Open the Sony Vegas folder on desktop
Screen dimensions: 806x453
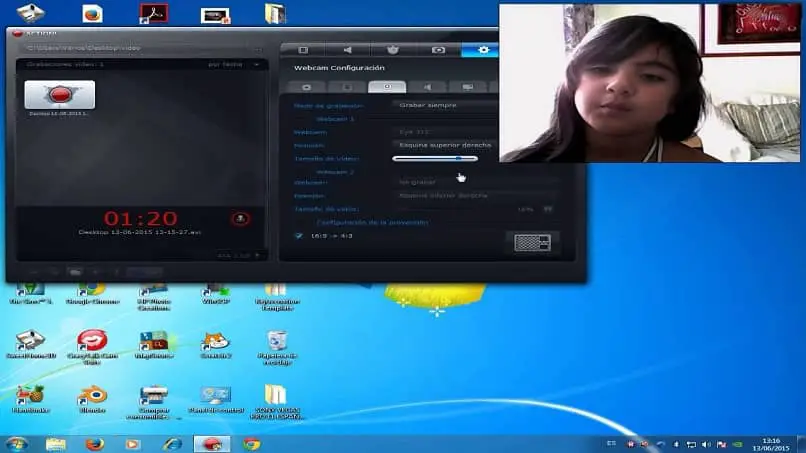click(x=276, y=402)
